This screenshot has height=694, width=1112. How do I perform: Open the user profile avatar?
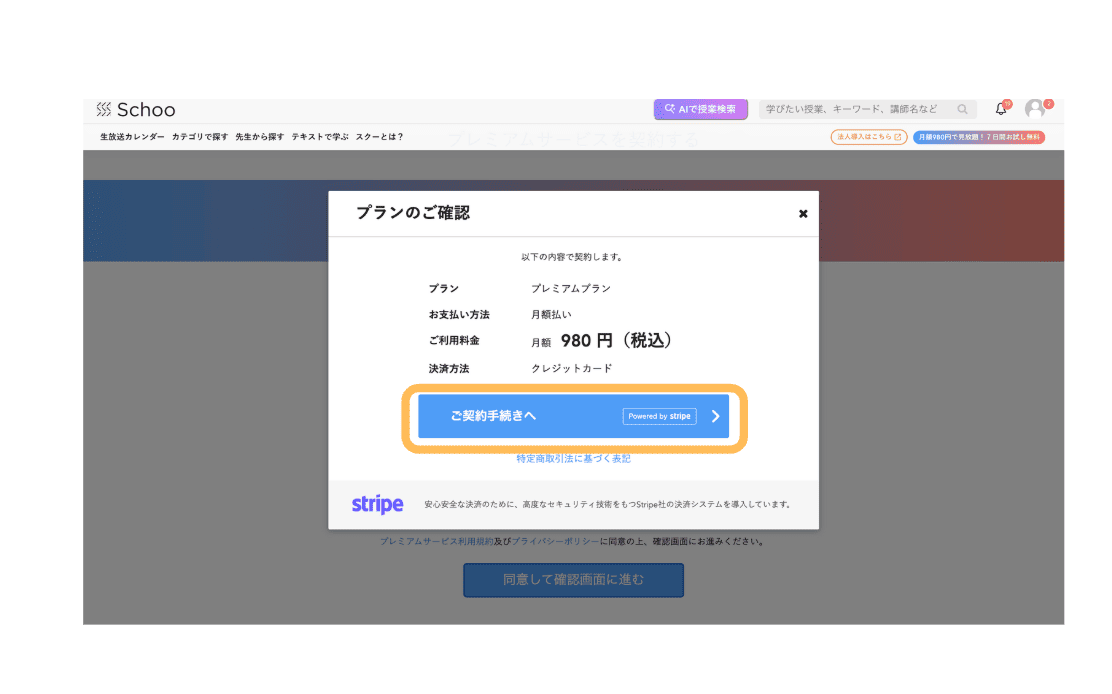(x=1035, y=109)
